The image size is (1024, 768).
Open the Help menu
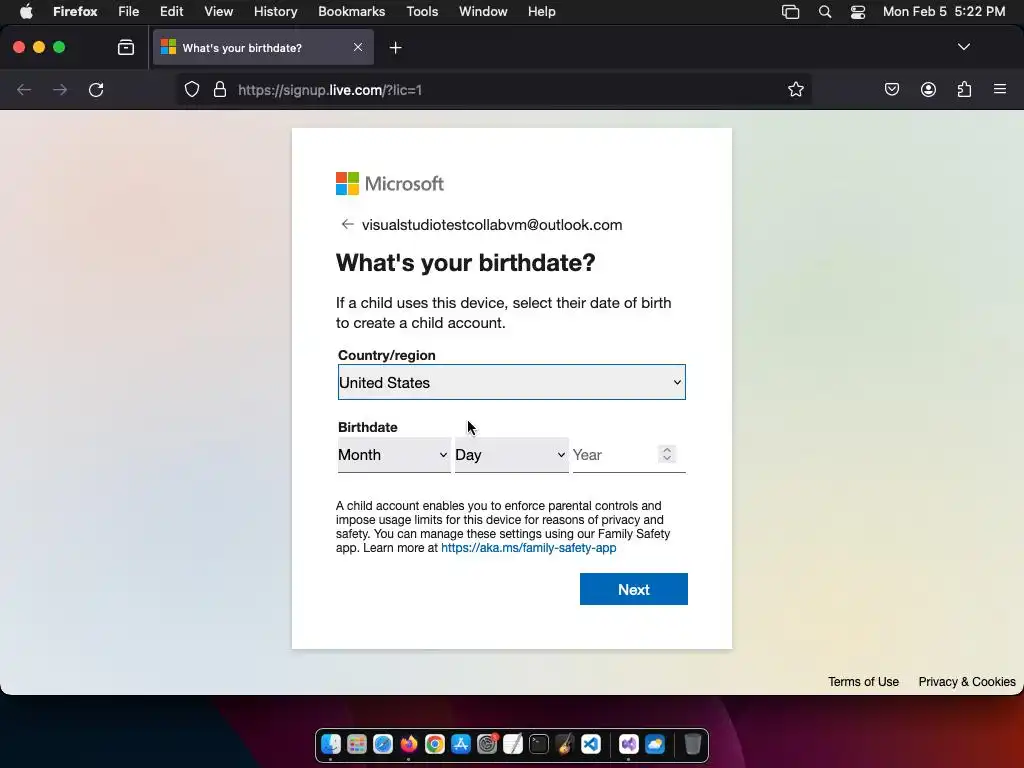pyautogui.click(x=541, y=12)
